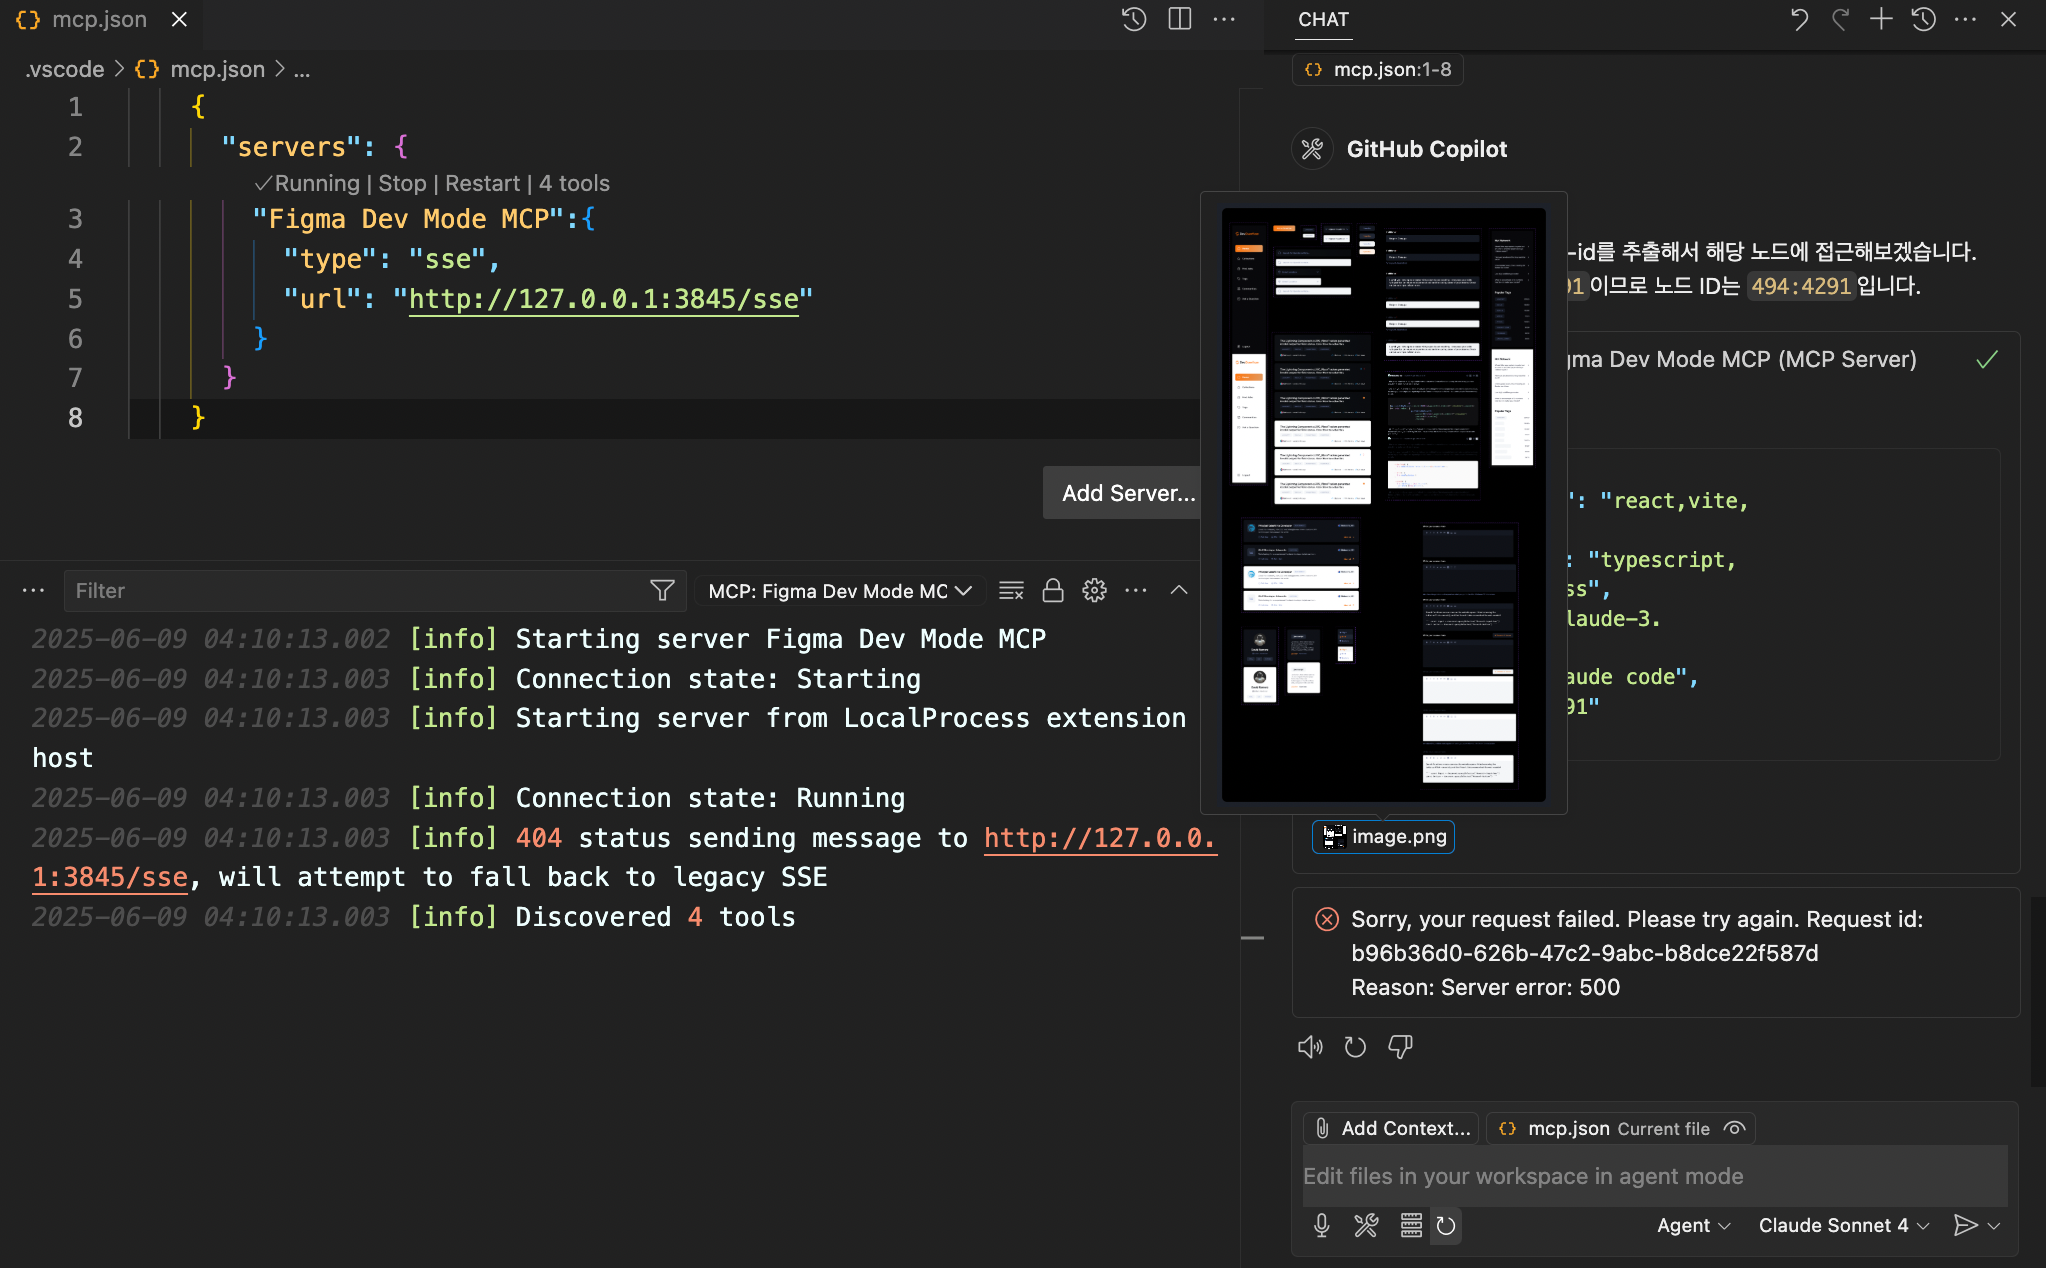This screenshot has width=2046, height=1268.
Task: Open chat panel more options ellipsis
Action: tap(1965, 19)
